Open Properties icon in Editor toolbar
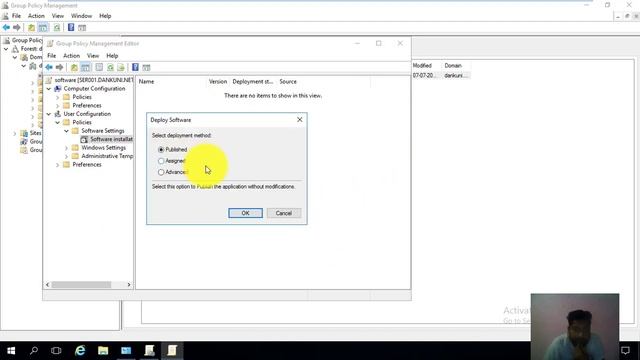 point(99,67)
